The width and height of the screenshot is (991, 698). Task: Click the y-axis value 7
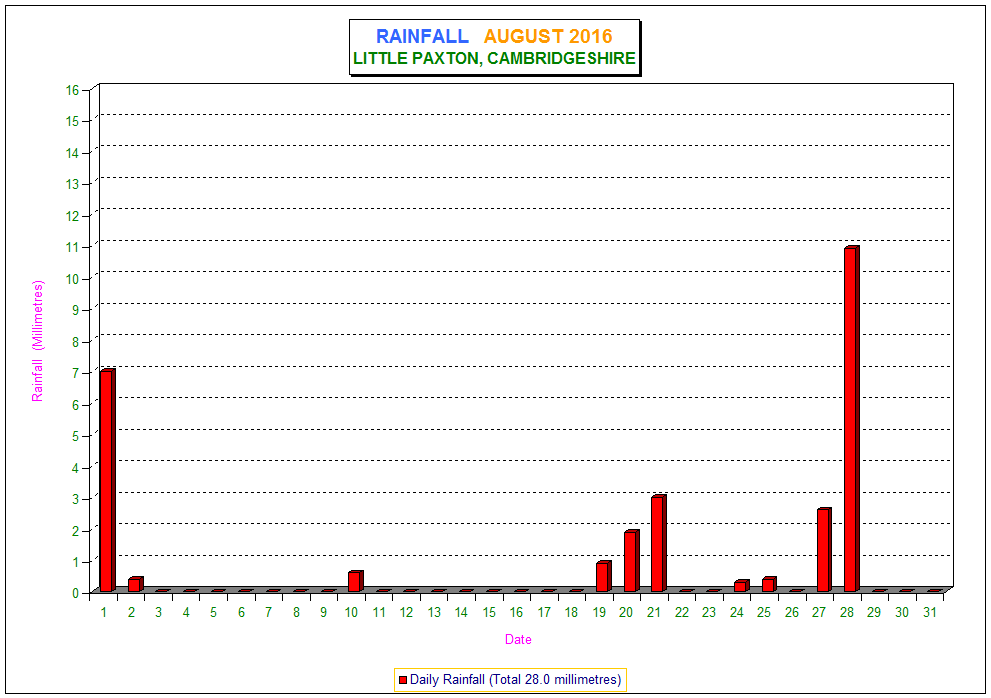tap(75, 373)
